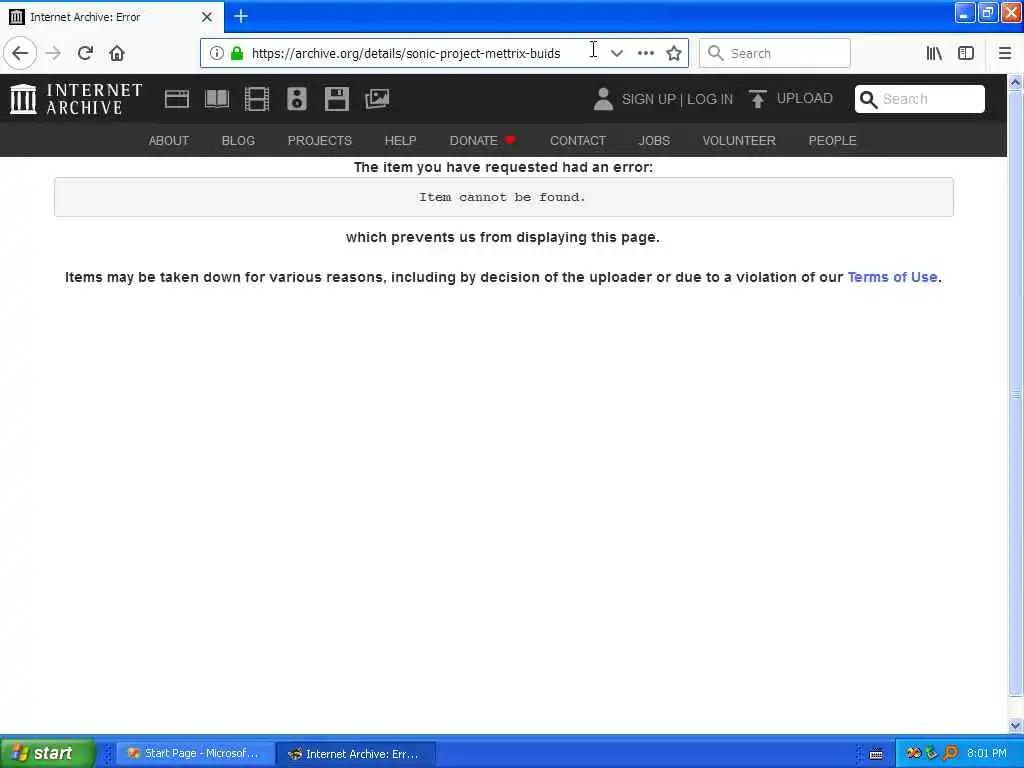Click 'Item cannot be found.' message text
Viewport: 1024px width, 768px height.
[502, 197]
